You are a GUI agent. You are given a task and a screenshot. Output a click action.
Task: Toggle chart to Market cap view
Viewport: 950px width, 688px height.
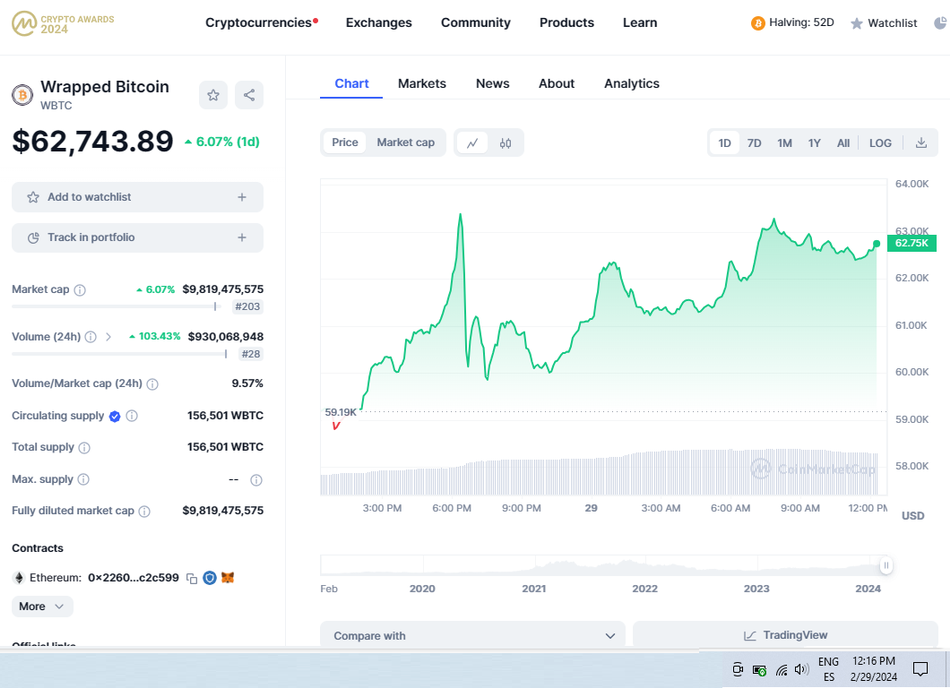tap(405, 143)
